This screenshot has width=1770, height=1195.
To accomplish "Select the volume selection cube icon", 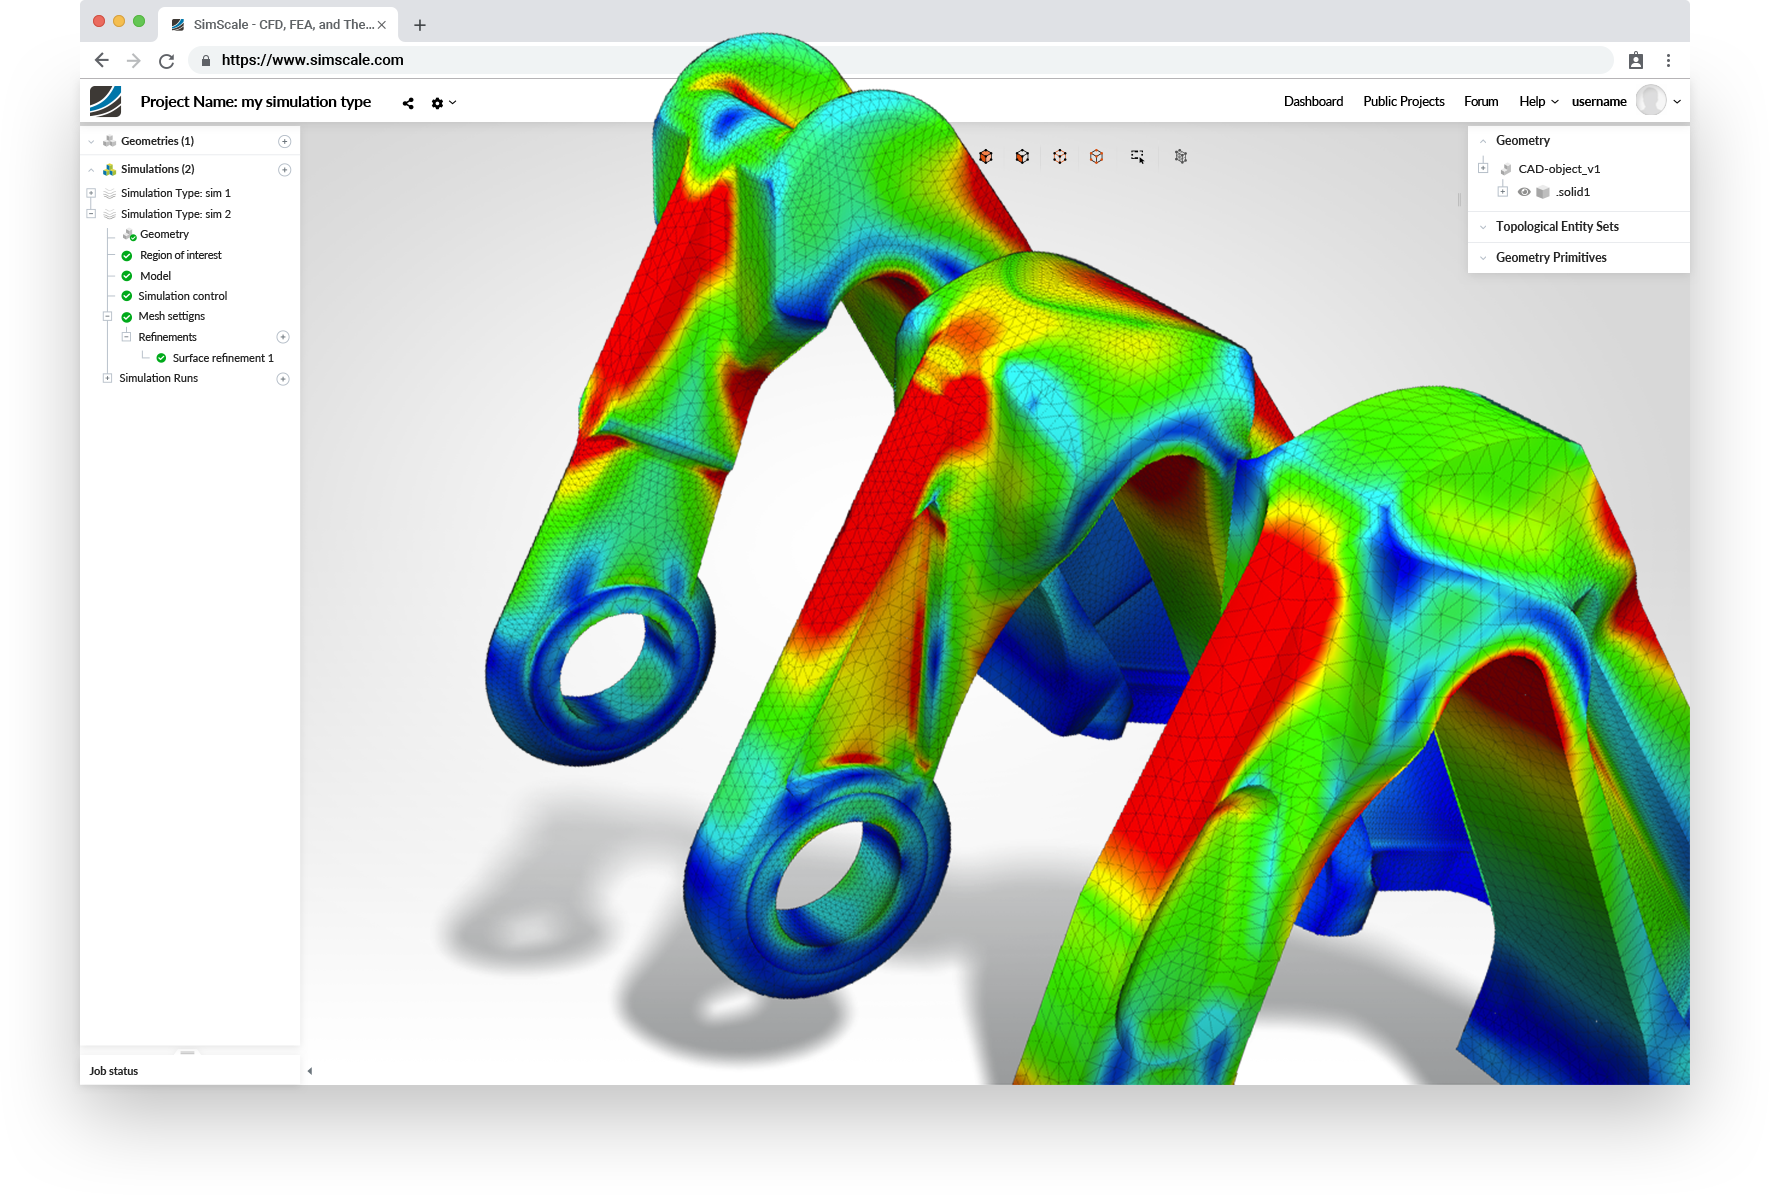I will [x=985, y=157].
